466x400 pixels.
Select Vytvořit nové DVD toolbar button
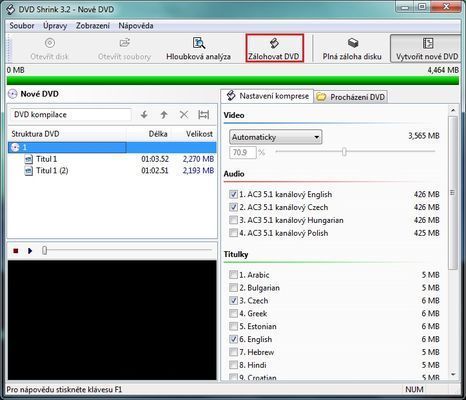pos(427,48)
